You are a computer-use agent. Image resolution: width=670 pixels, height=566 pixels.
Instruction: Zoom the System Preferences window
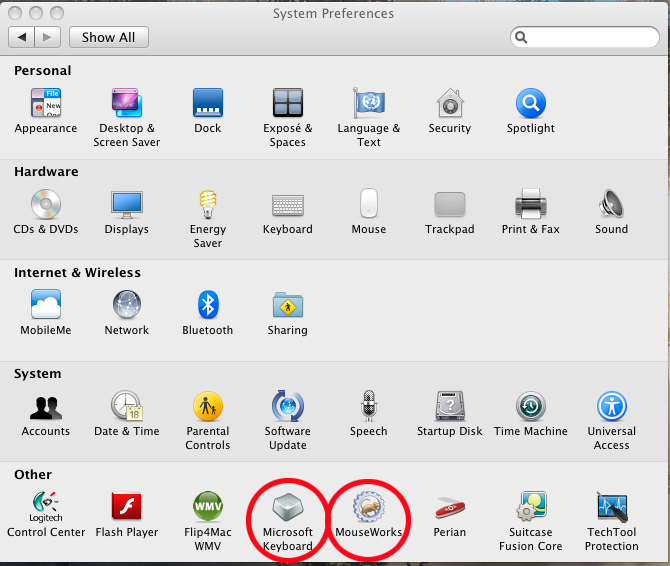57,13
